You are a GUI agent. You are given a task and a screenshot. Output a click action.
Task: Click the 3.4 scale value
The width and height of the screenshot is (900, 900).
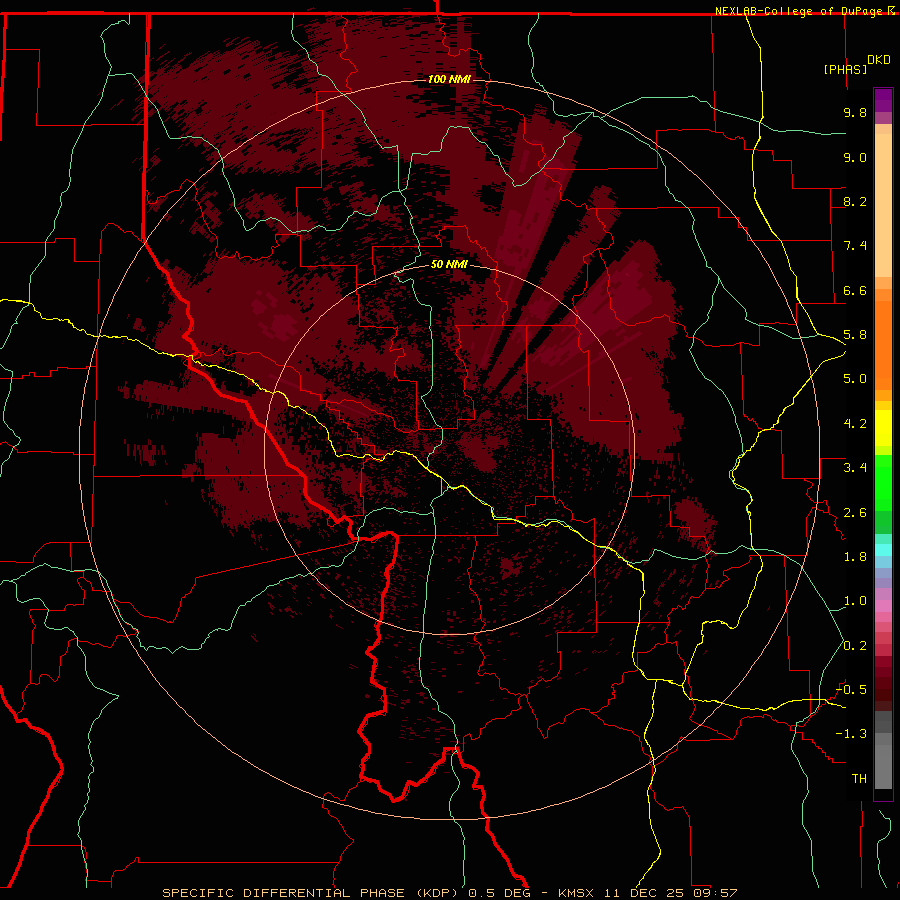point(855,468)
